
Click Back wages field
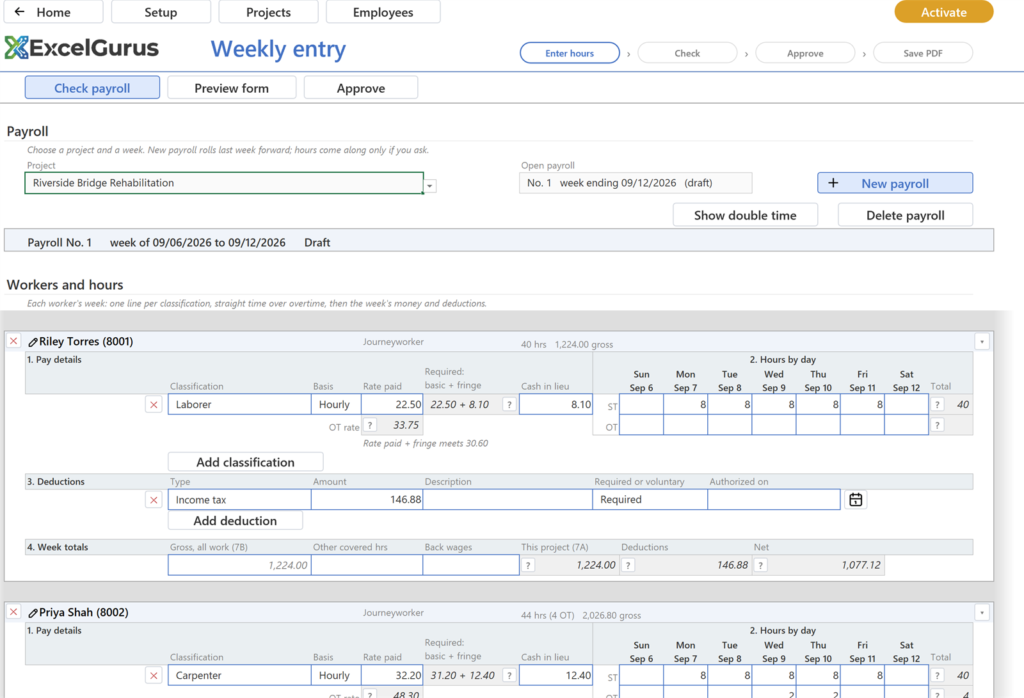pyautogui.click(x=471, y=565)
